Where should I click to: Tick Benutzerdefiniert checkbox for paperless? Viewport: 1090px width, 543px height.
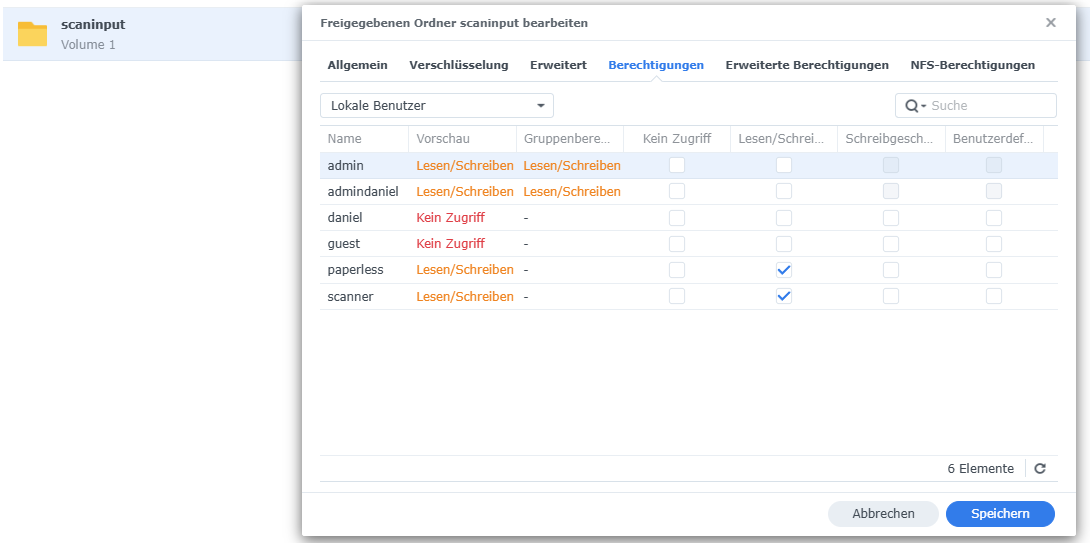(x=994, y=270)
